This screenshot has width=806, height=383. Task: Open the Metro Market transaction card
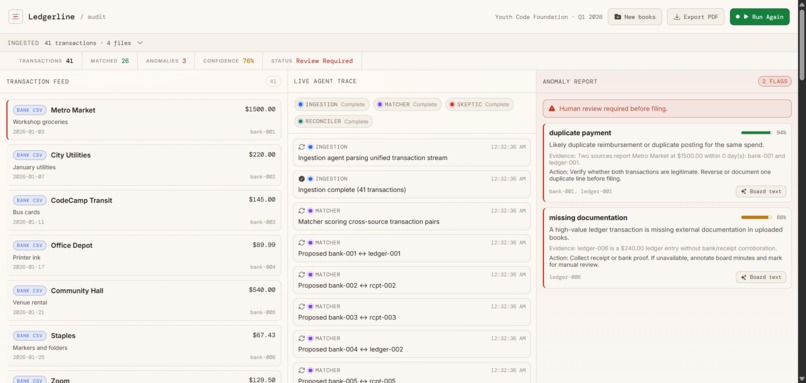[x=144, y=120]
